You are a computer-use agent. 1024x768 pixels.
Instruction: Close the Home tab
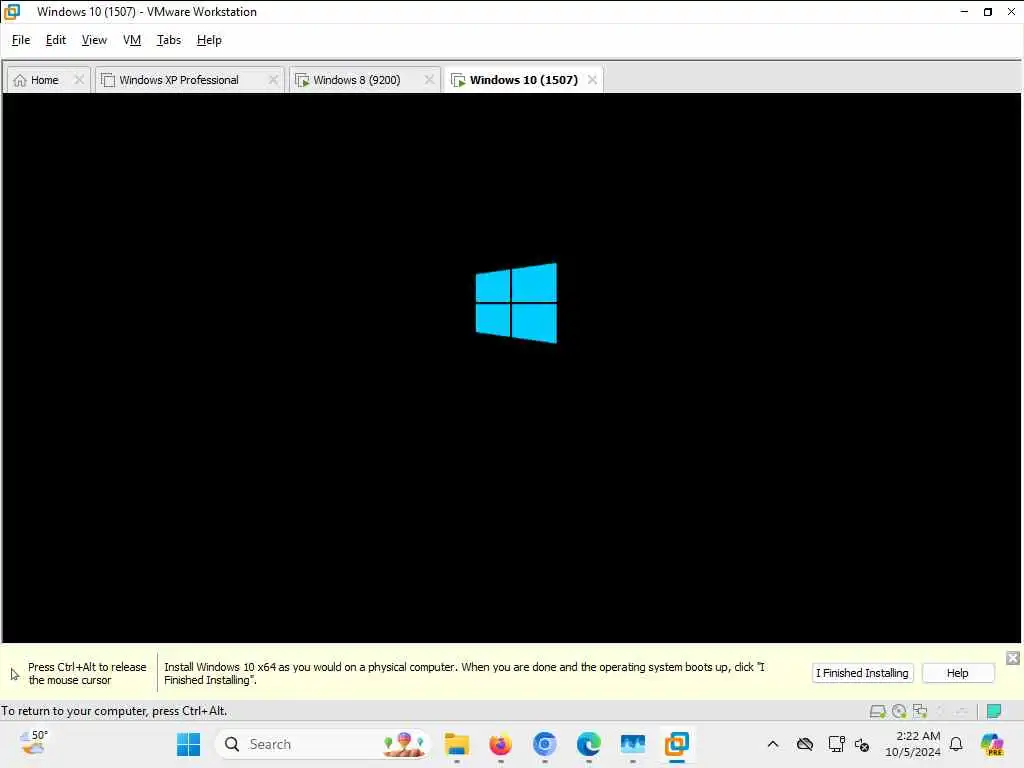coord(79,80)
